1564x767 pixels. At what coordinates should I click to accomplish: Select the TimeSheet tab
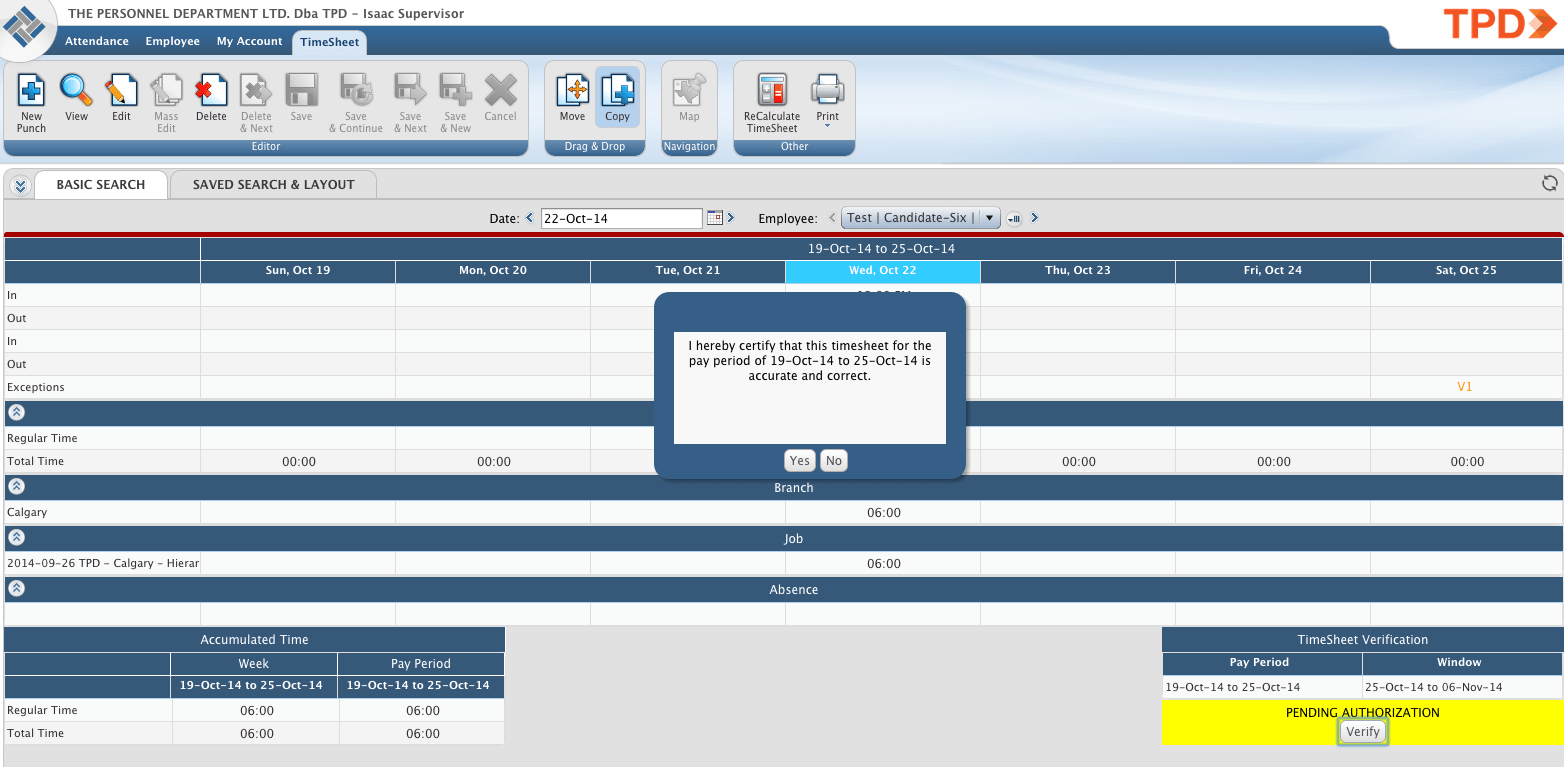(330, 42)
